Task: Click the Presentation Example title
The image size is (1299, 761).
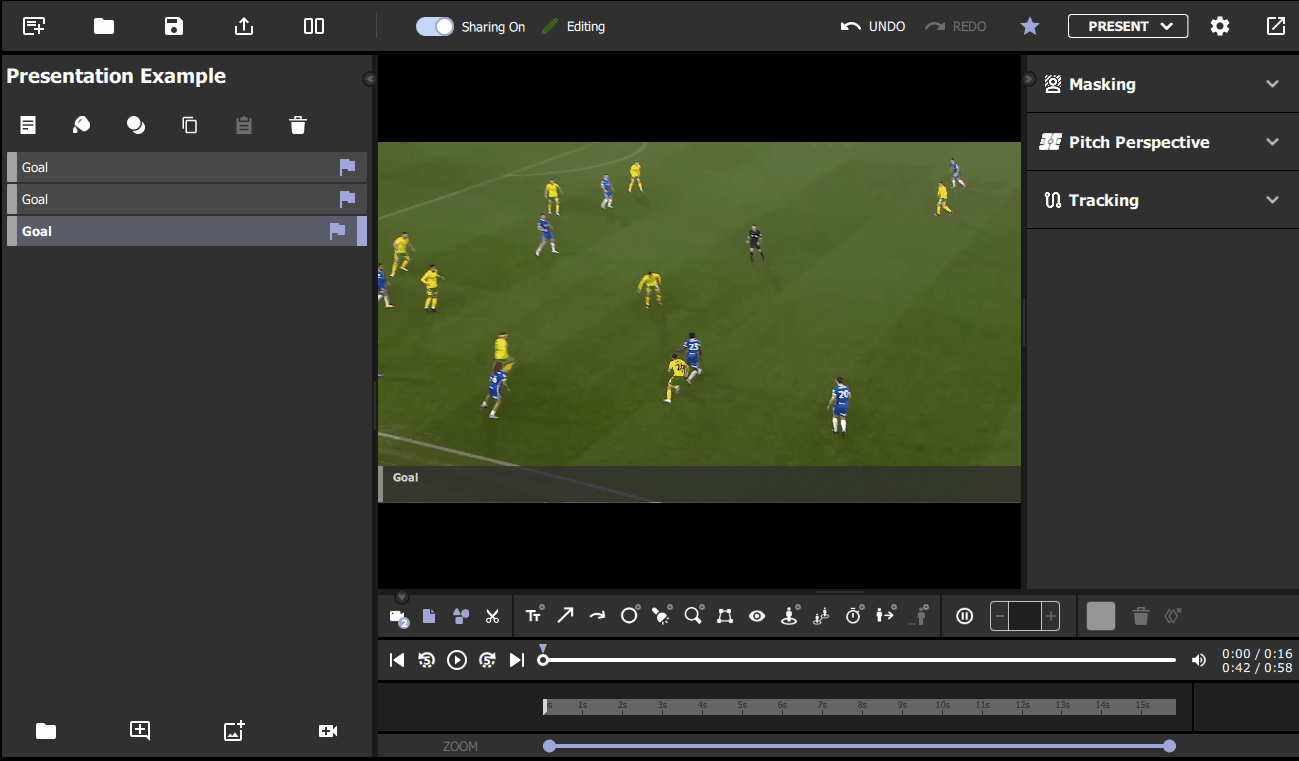Action: pyautogui.click(x=116, y=76)
